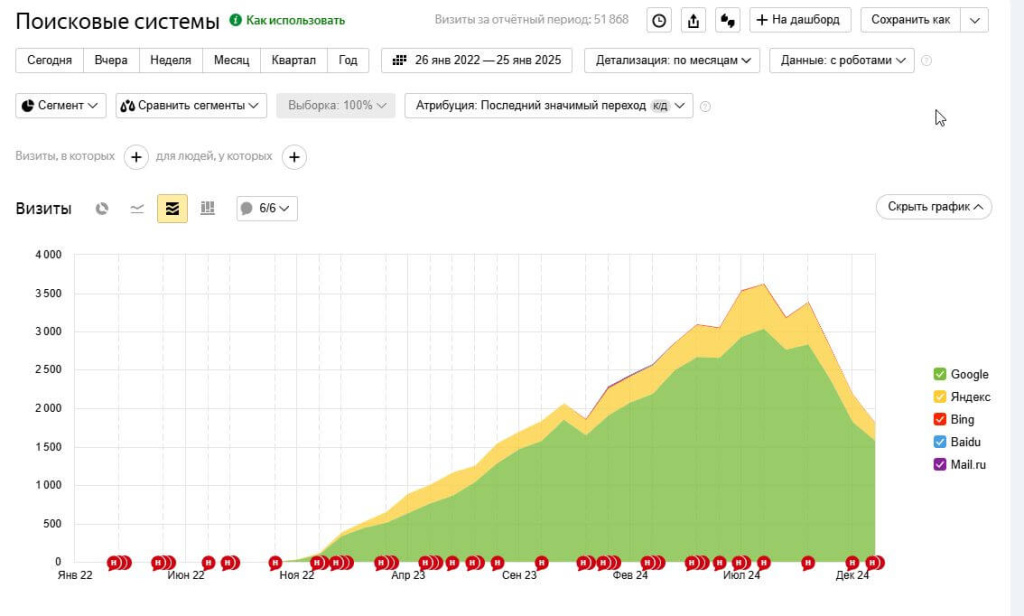Open the Сравнить сегменты dropdown

(191, 106)
